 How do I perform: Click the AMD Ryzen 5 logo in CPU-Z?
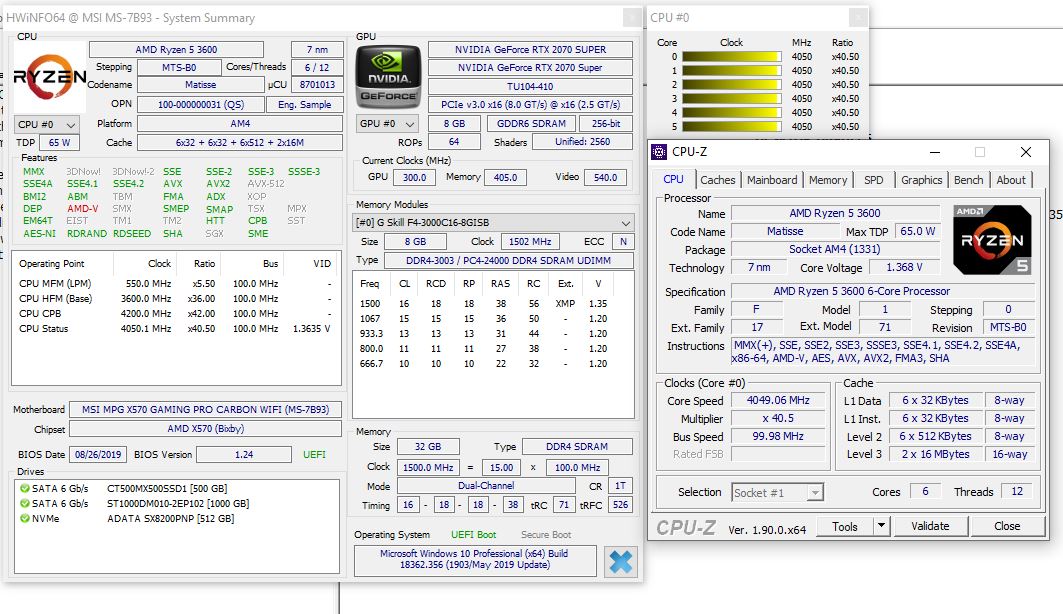pos(992,239)
